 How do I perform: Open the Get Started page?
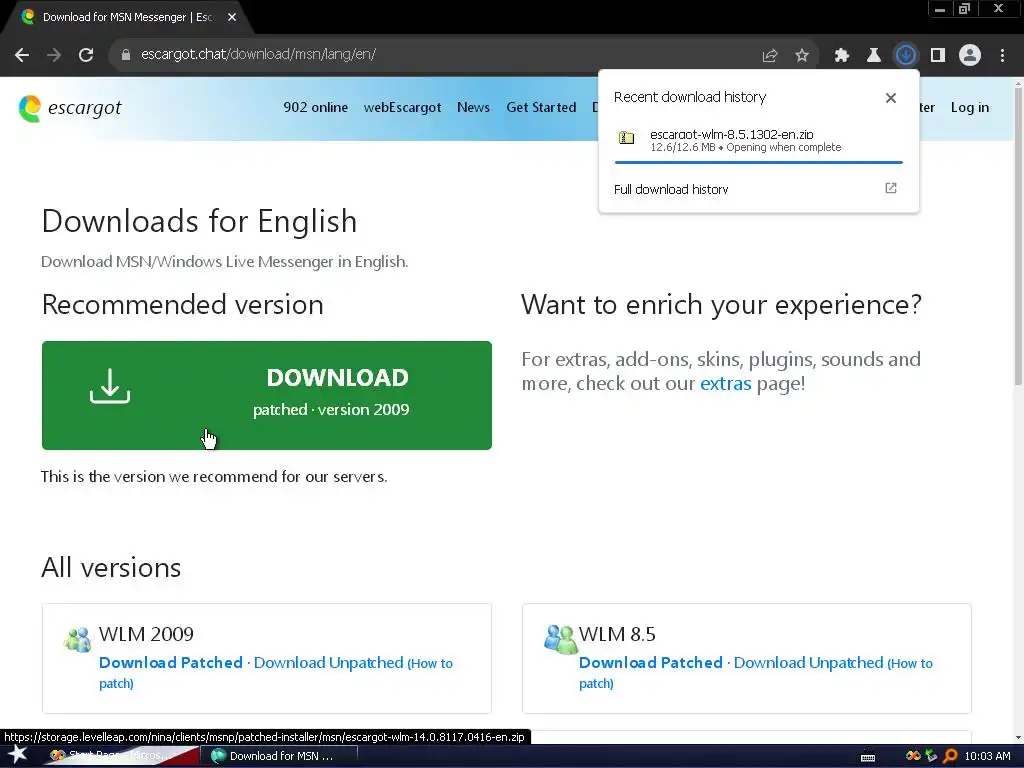[x=541, y=107]
